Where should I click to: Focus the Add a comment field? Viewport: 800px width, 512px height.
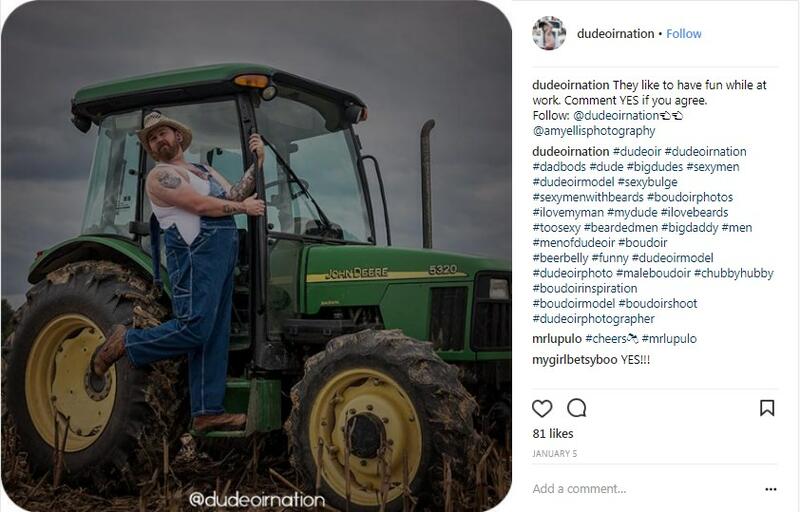click(x=643, y=489)
